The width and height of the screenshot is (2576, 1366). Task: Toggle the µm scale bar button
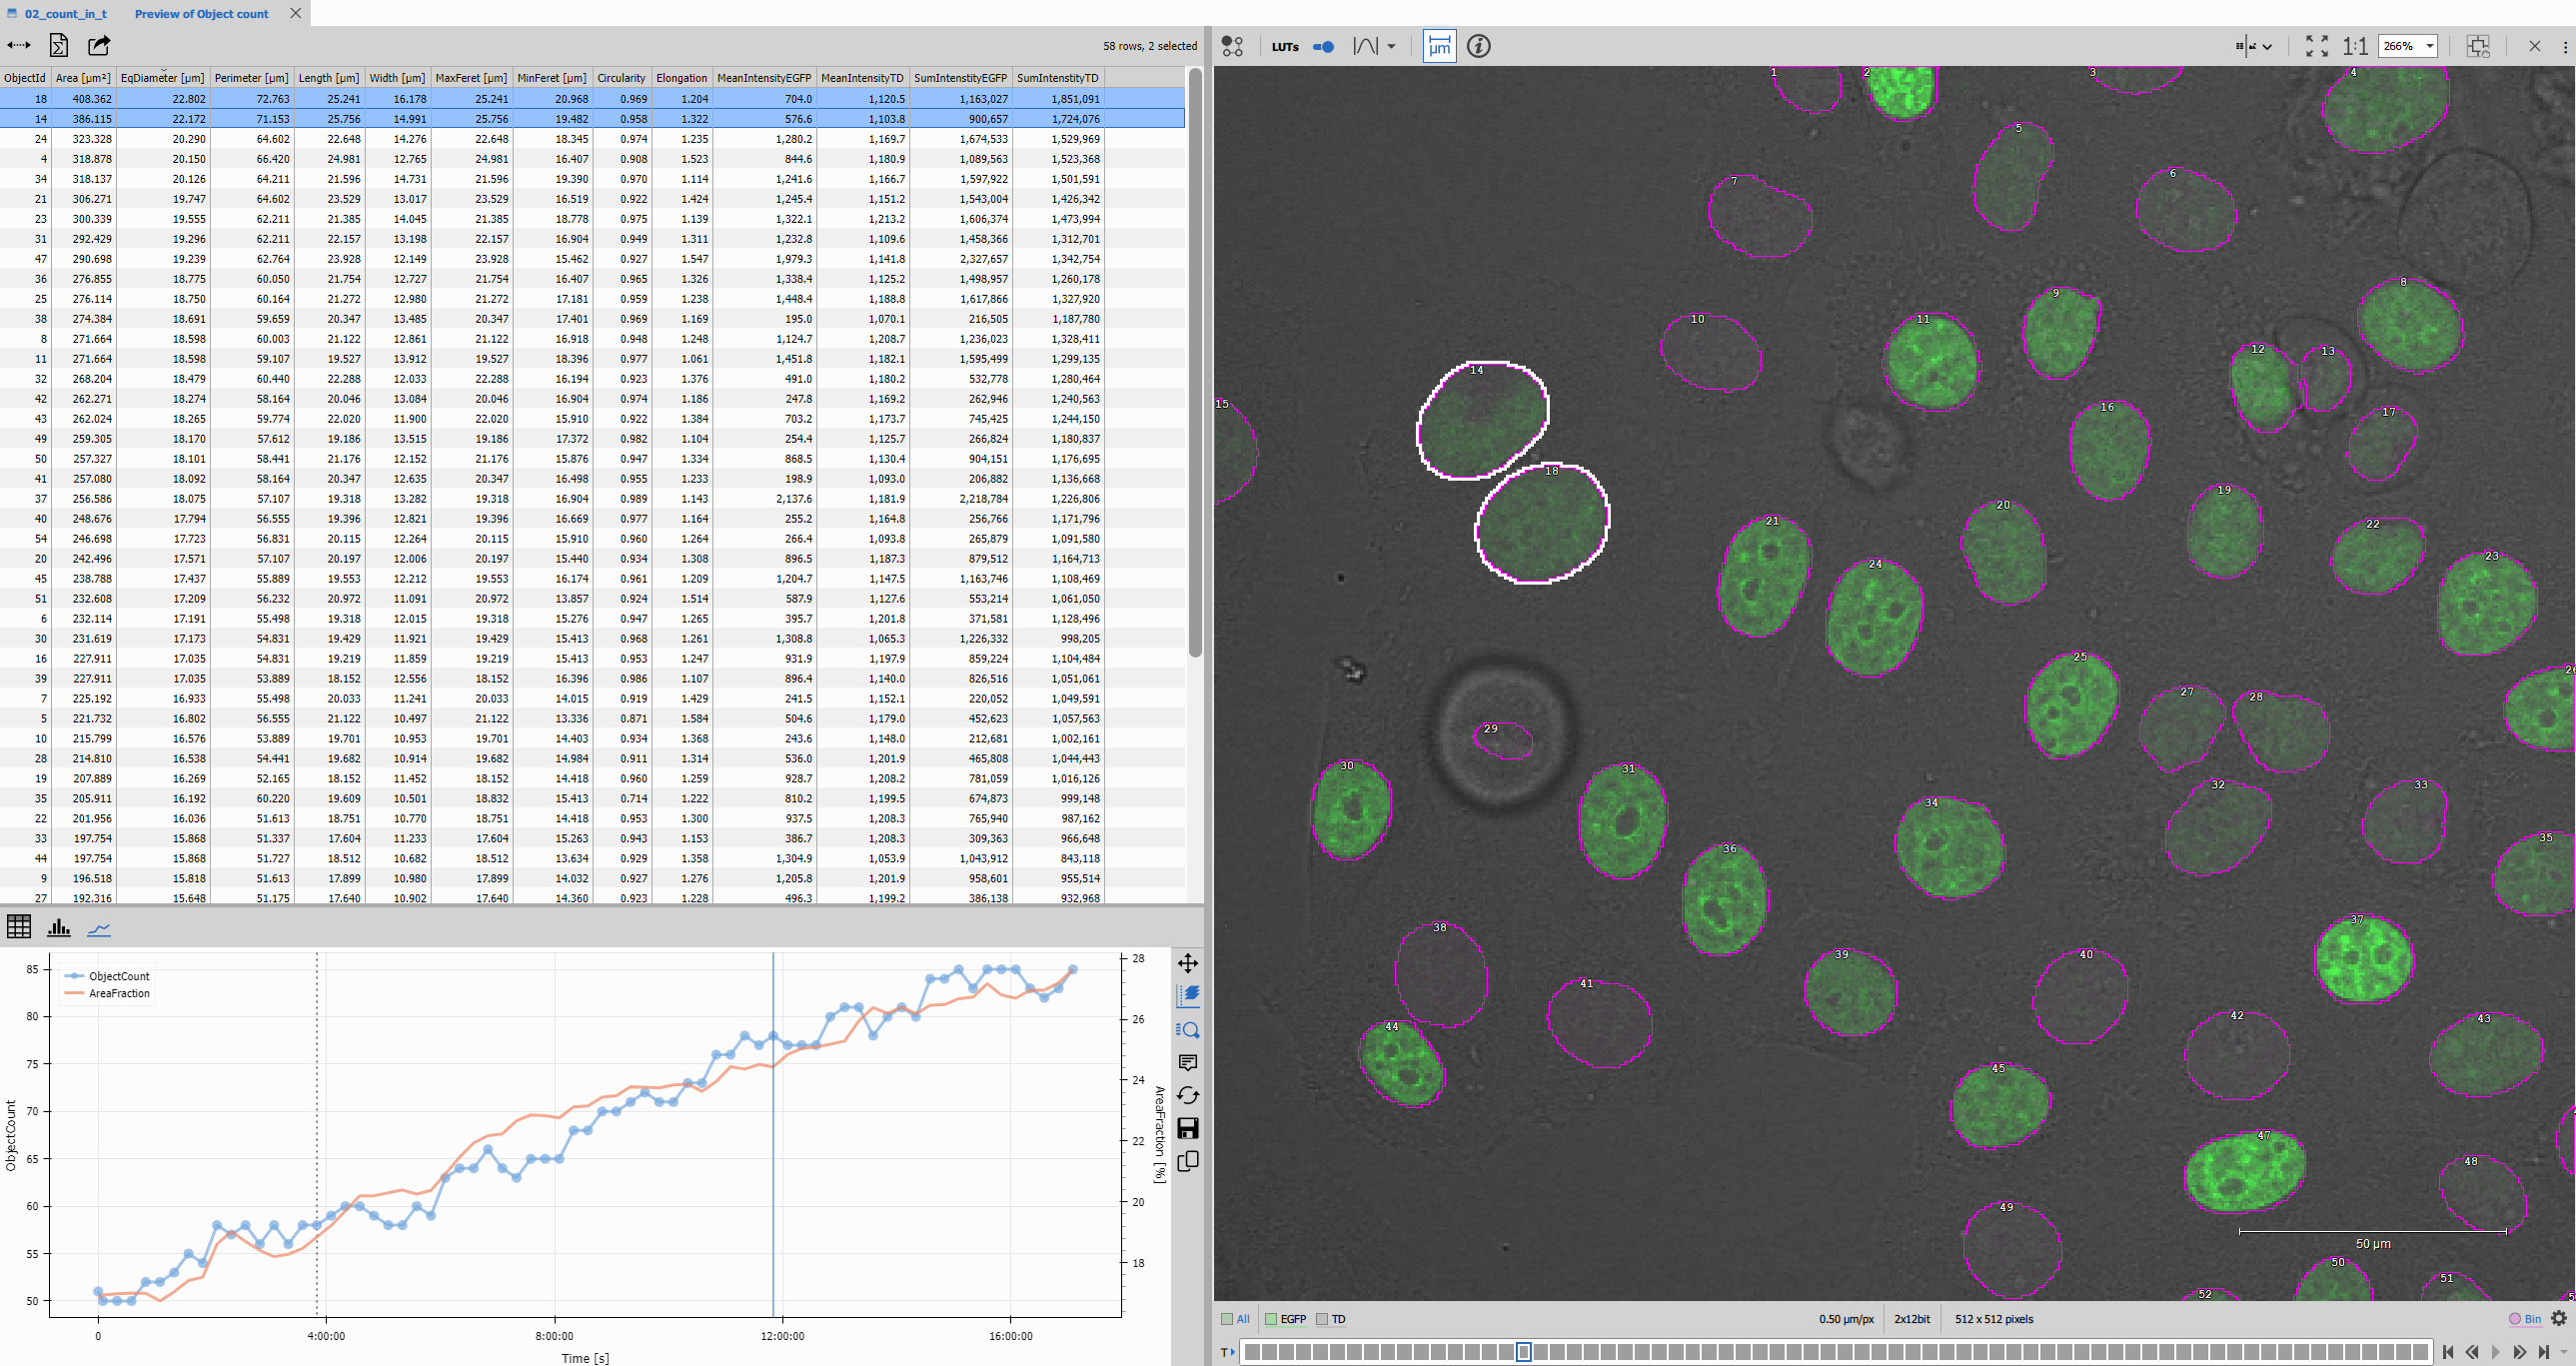pos(1438,47)
